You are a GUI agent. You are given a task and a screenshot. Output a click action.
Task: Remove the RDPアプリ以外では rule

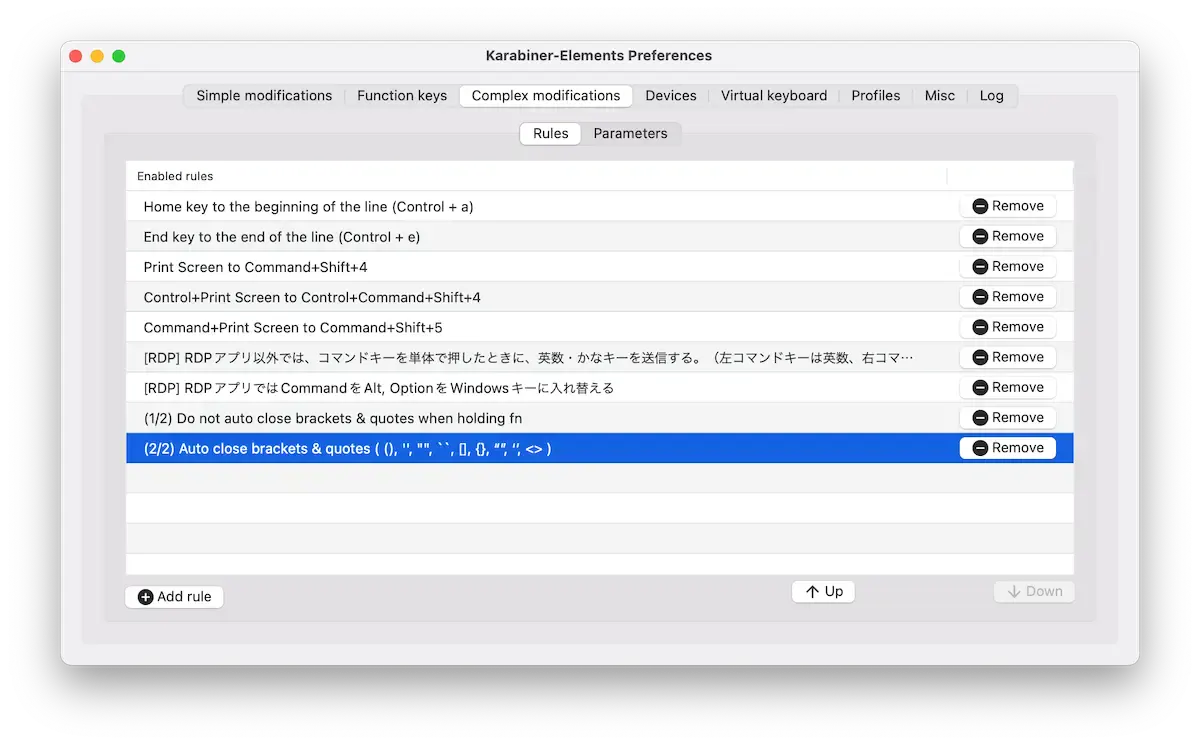[x=1008, y=357]
